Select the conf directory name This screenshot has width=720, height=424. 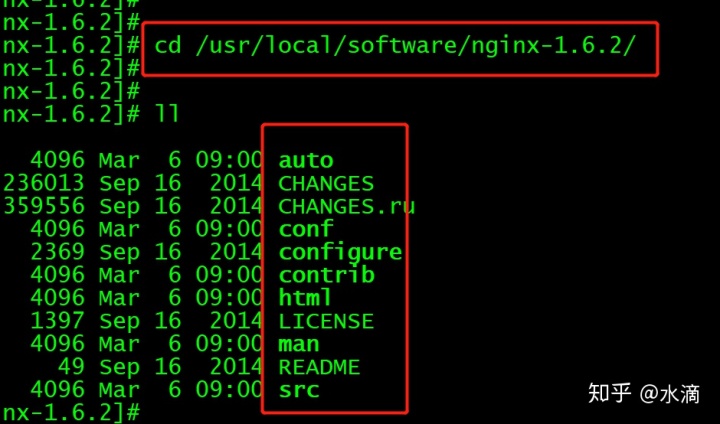(x=306, y=229)
